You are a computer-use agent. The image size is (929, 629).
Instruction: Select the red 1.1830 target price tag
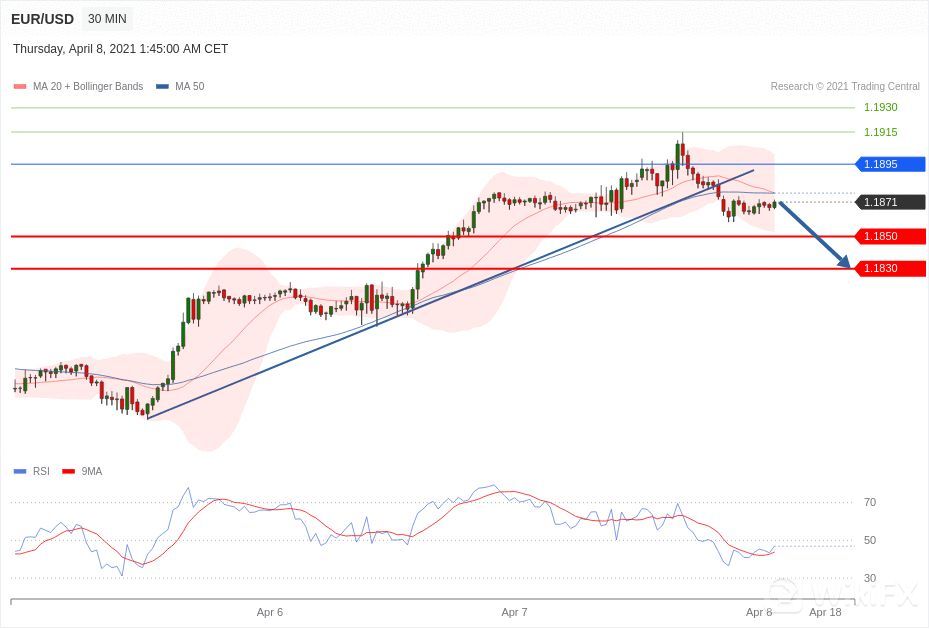click(x=890, y=268)
